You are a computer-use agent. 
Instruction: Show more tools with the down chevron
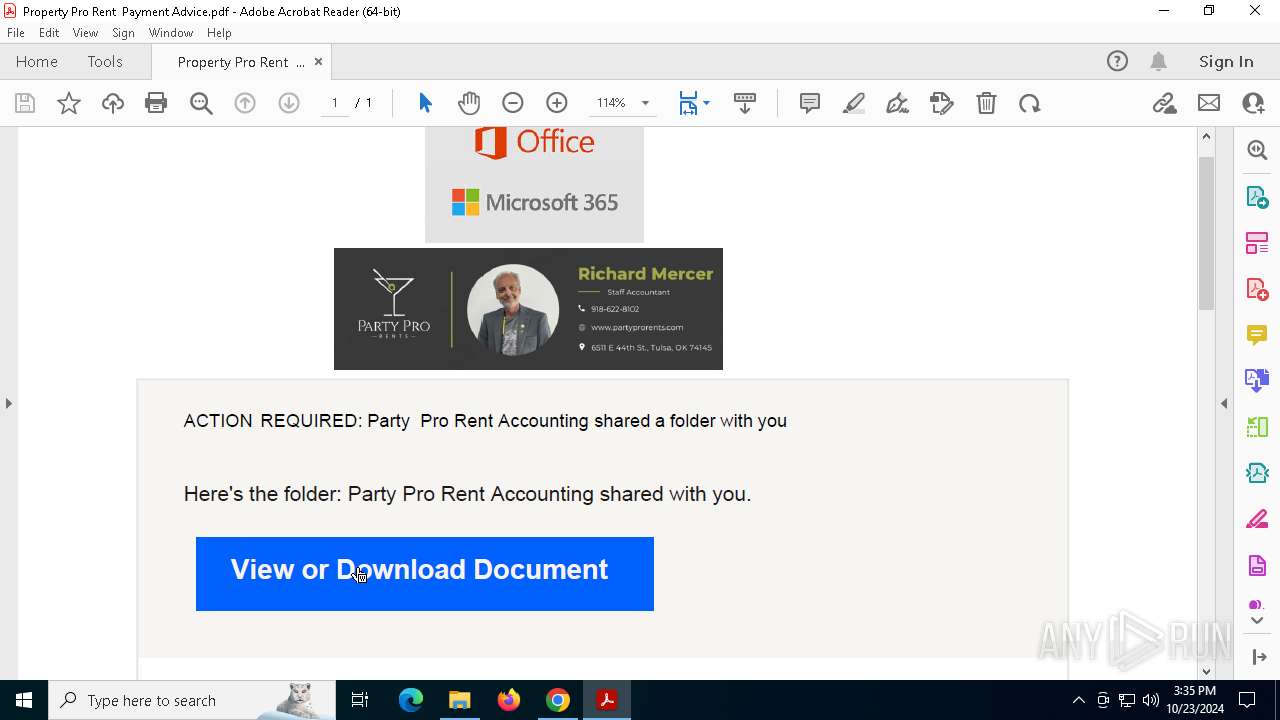pos(1257,621)
